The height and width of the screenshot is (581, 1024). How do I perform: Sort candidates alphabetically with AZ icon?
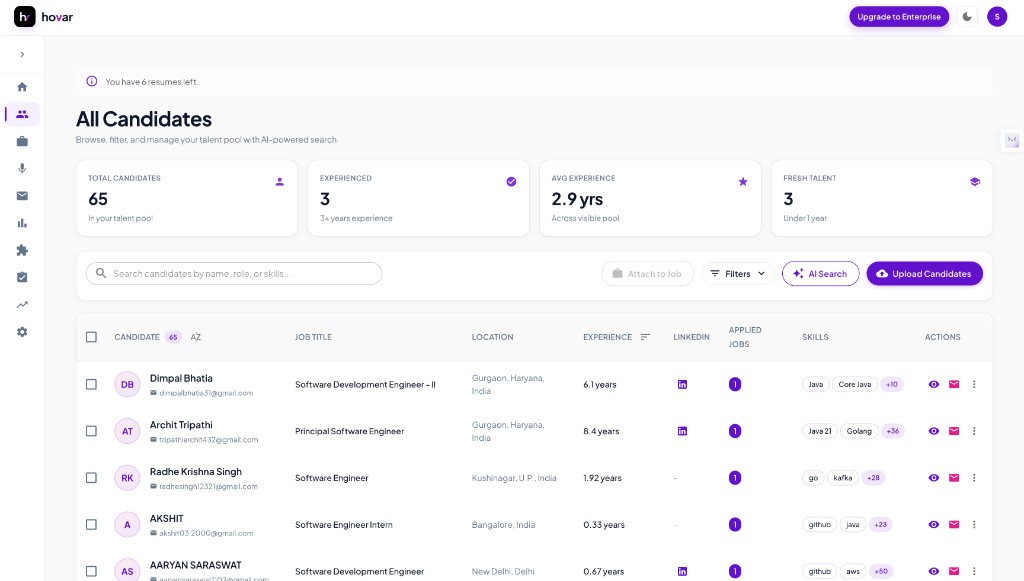(x=196, y=337)
